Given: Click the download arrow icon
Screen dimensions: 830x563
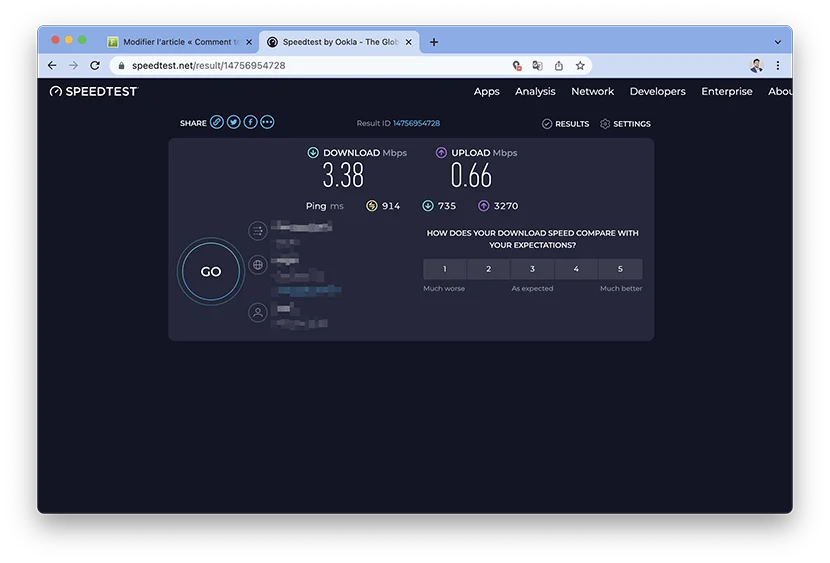Looking at the screenshot, I should [313, 152].
